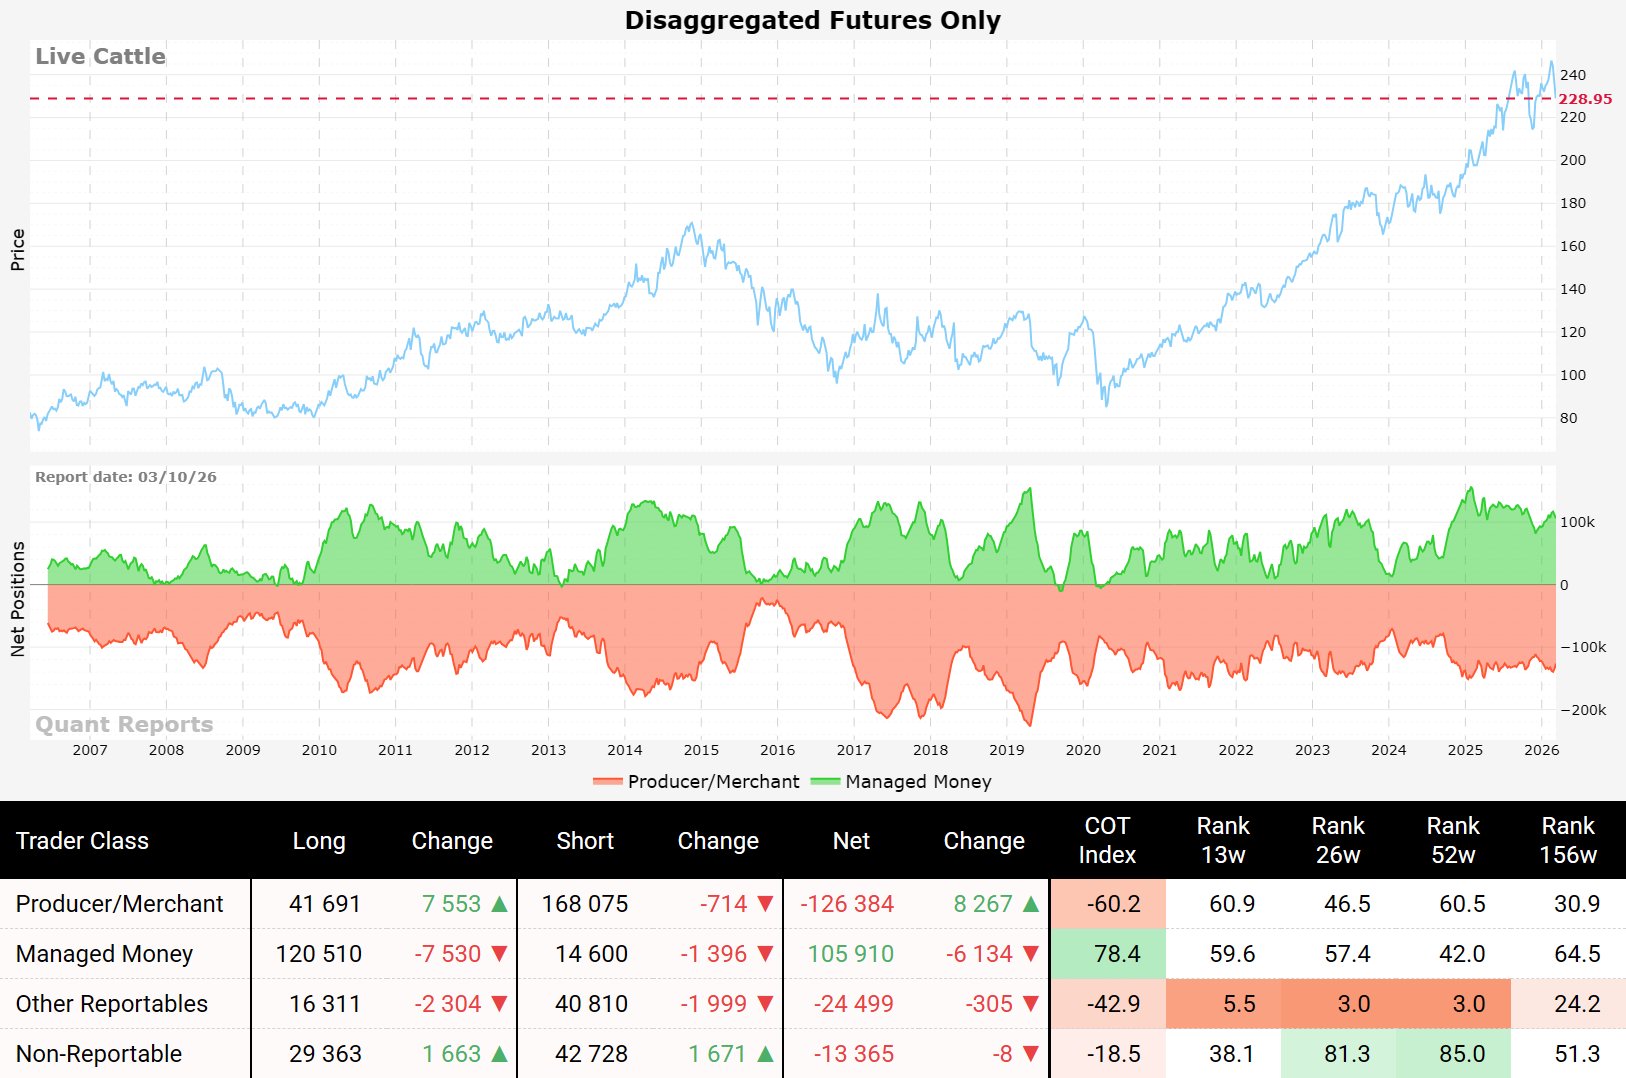1626x1078 pixels.
Task: Click the red down arrow beside -8
Action: point(1031,1054)
